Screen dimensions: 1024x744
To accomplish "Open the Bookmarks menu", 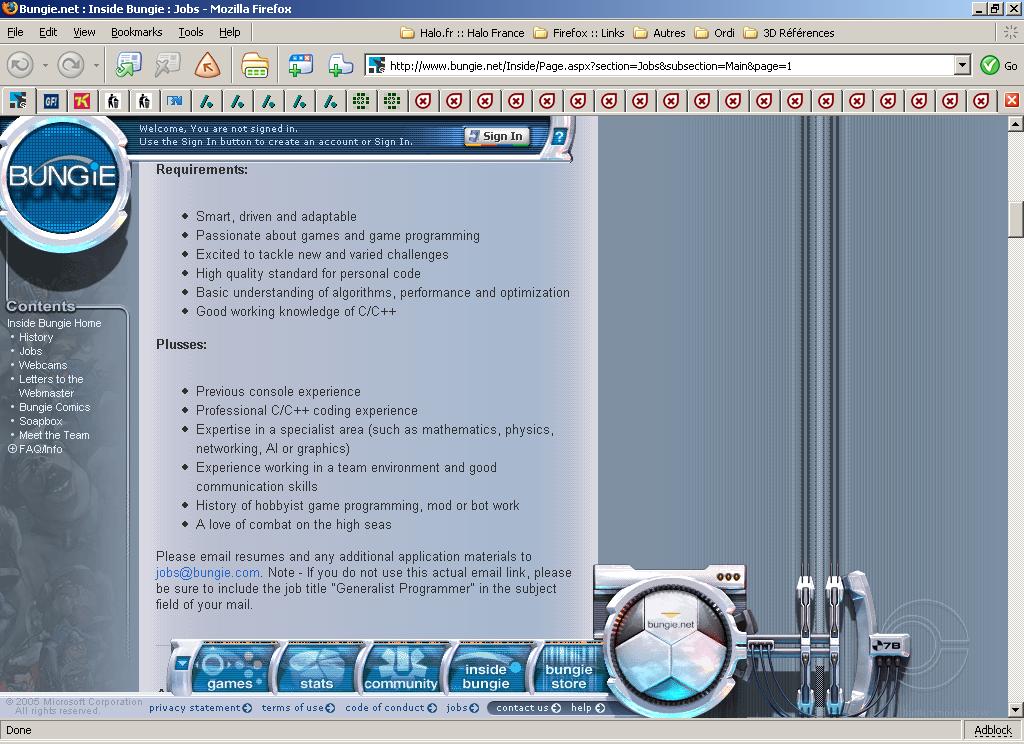I will pos(136,32).
